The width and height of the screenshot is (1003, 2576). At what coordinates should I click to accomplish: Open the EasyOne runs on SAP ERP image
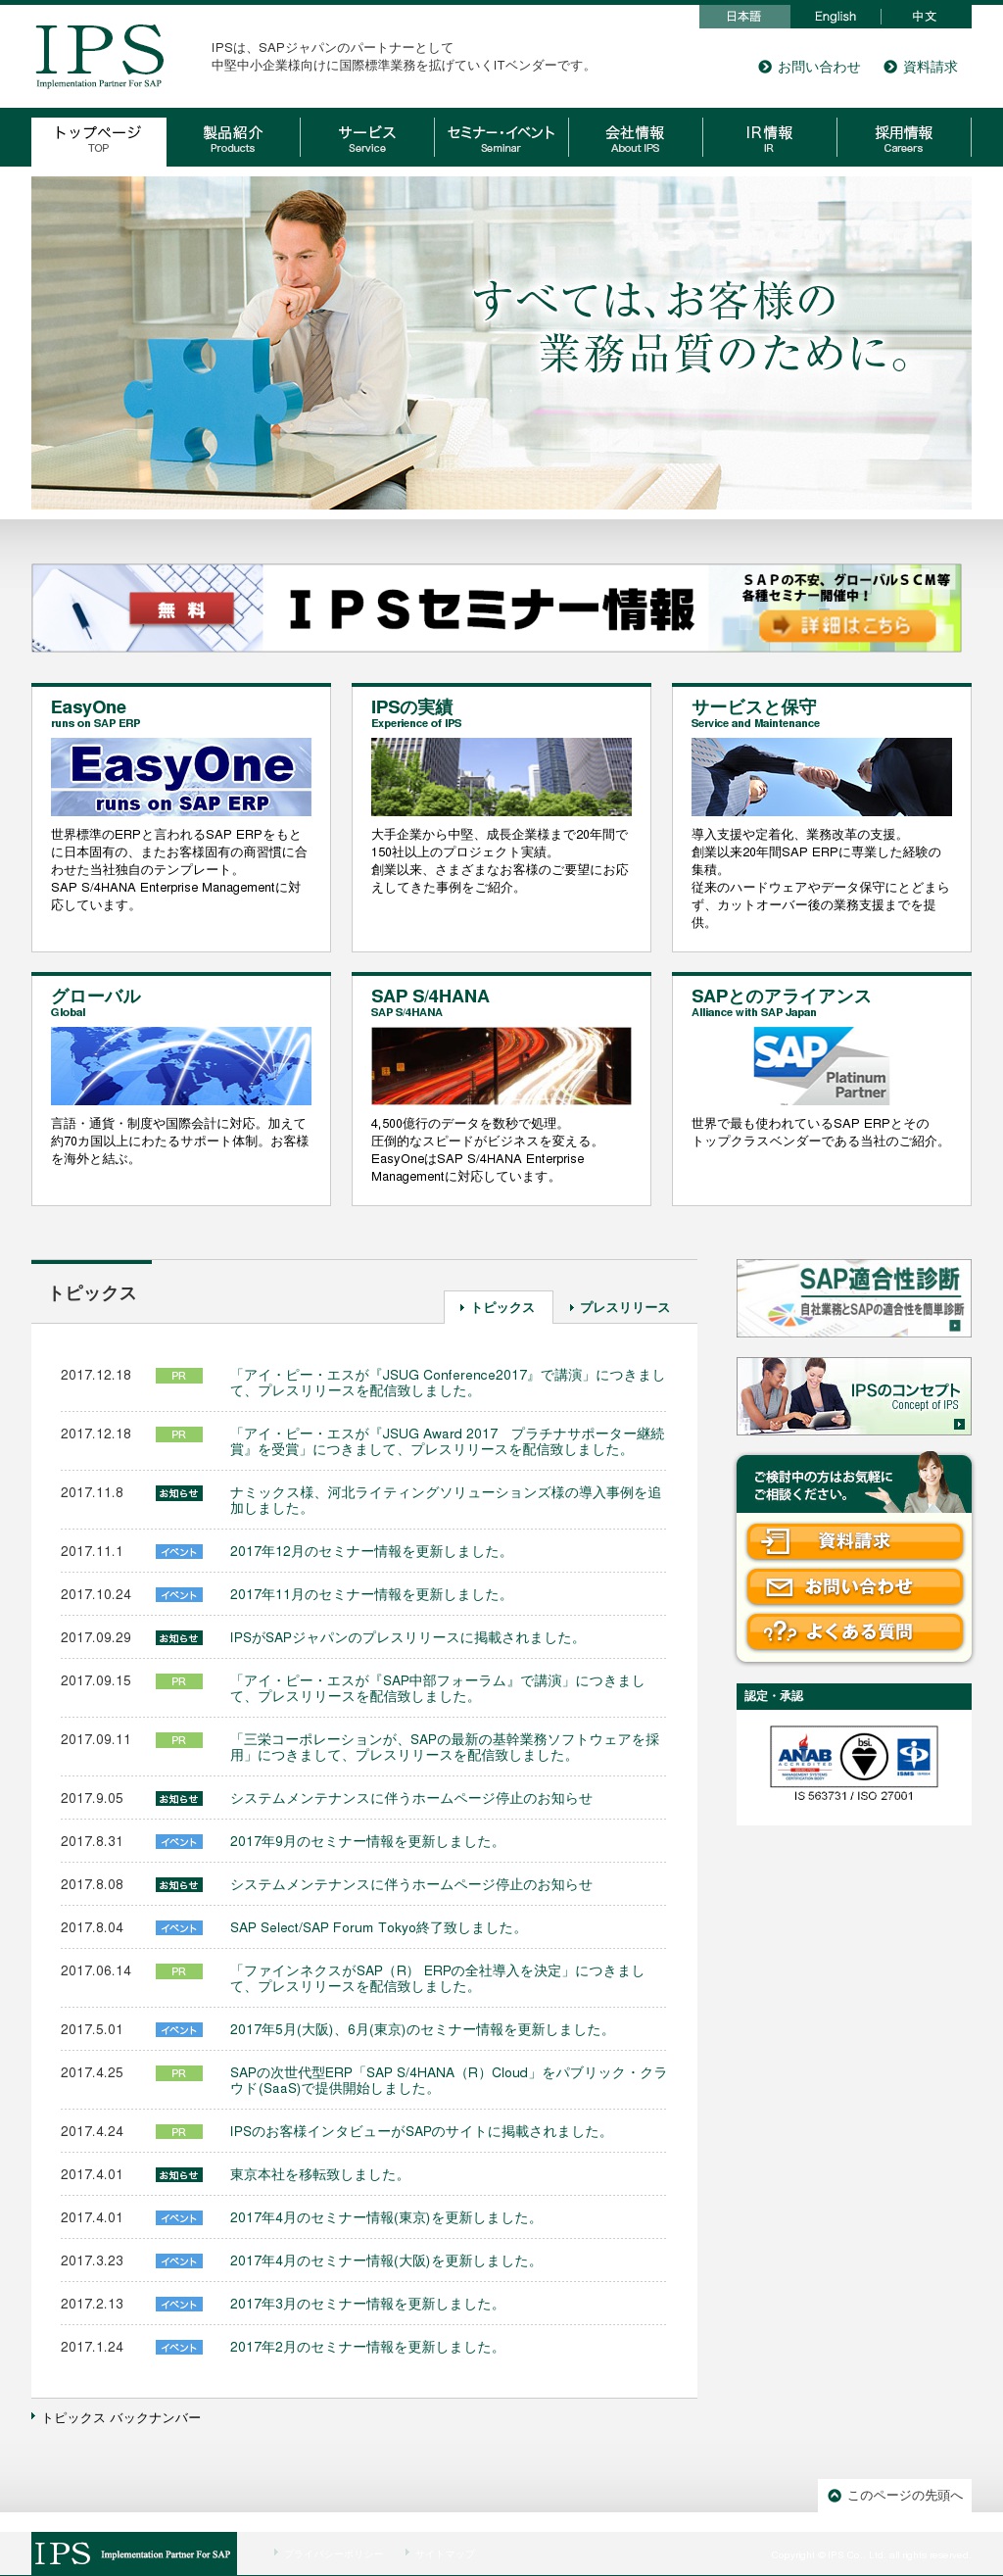point(181,777)
